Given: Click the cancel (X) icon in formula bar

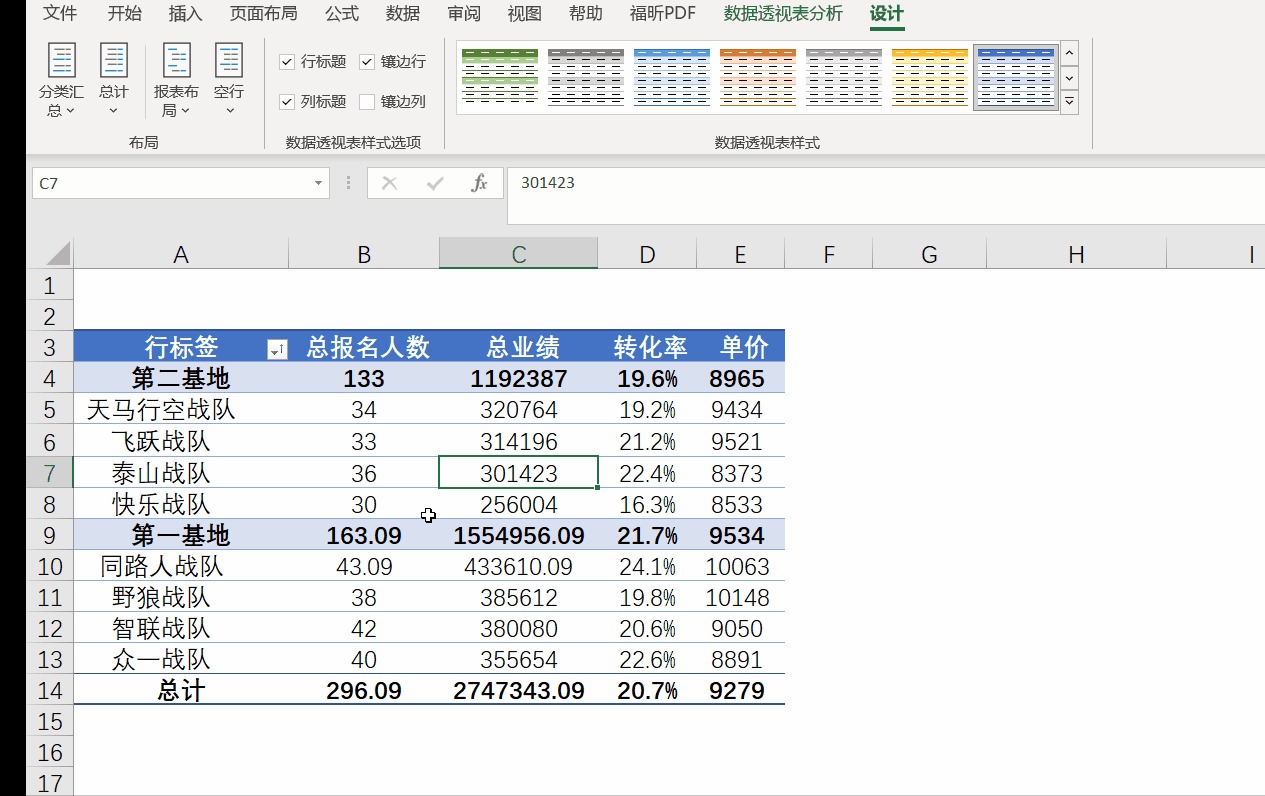Looking at the screenshot, I should click(x=390, y=183).
